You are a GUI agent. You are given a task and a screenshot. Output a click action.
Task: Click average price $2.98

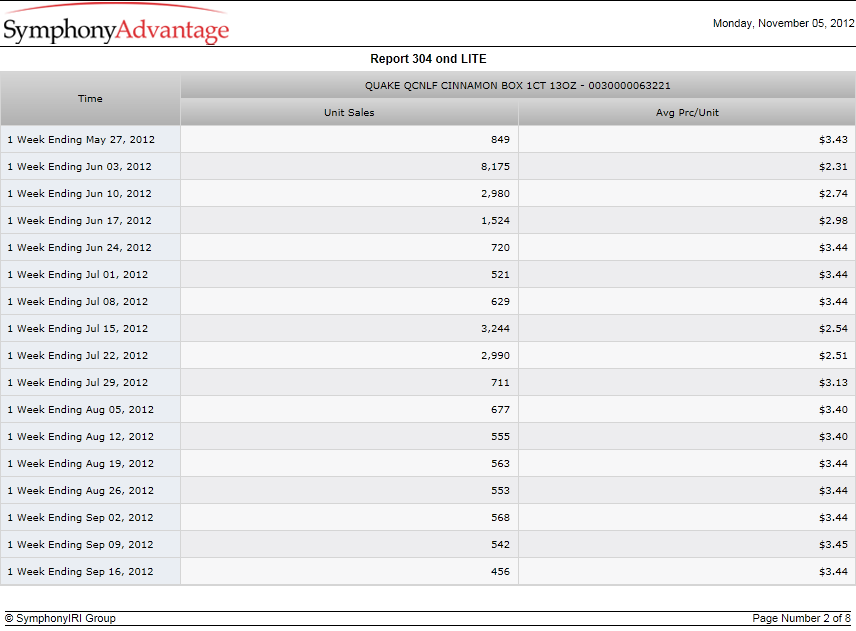pos(833,221)
